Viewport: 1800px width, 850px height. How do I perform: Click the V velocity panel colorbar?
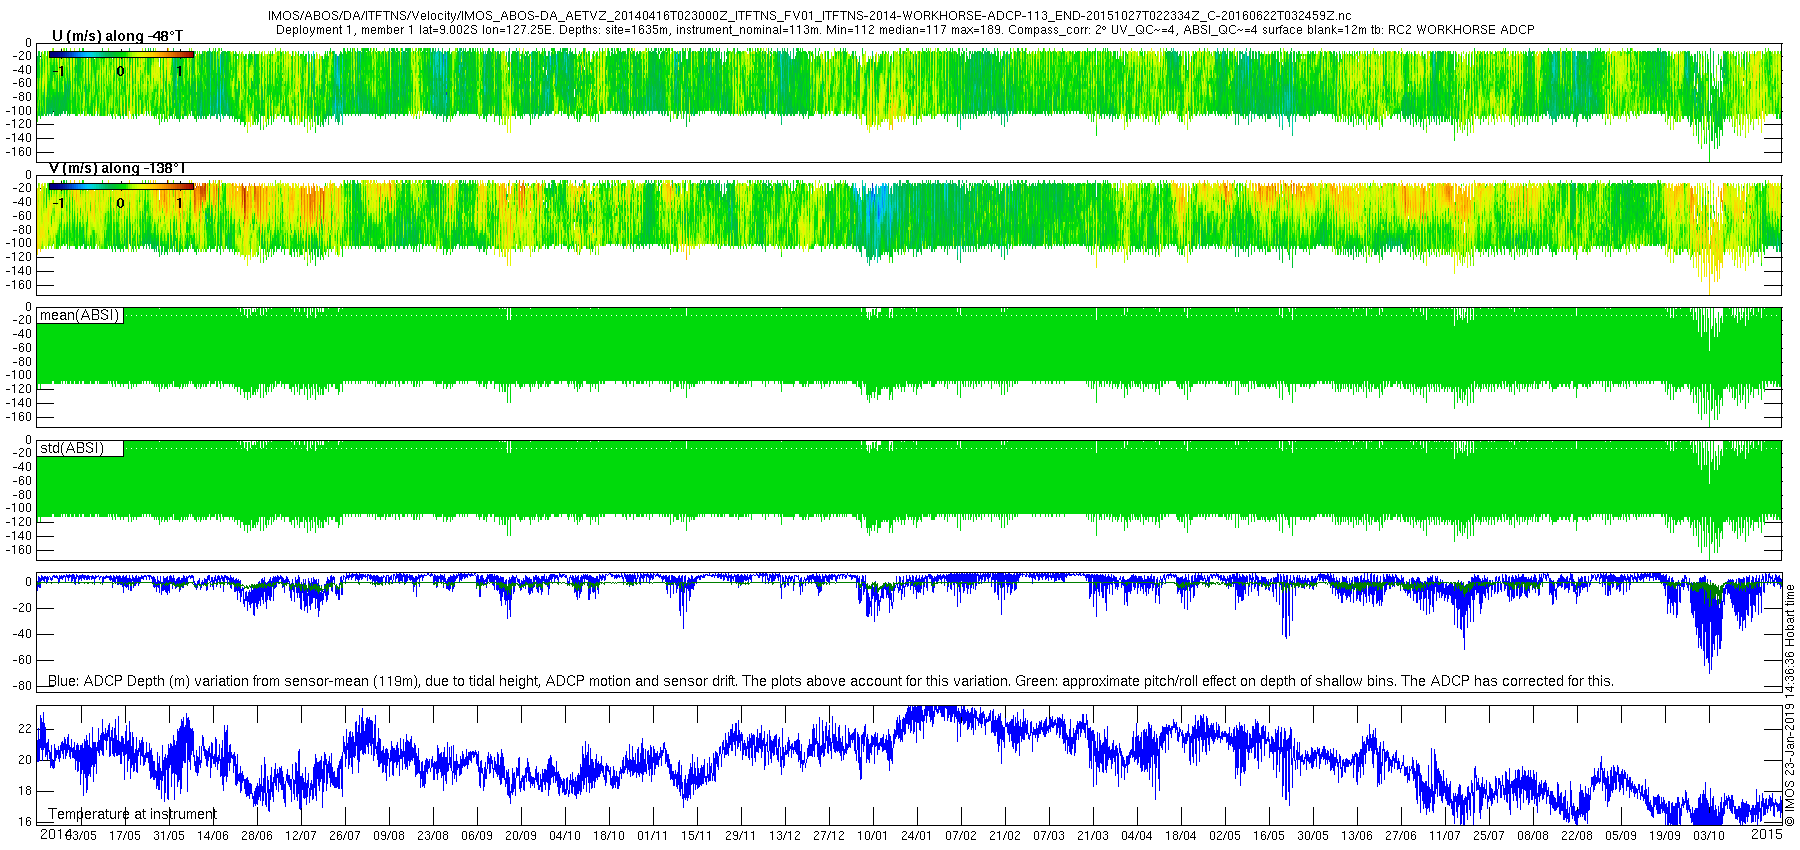tap(121, 186)
